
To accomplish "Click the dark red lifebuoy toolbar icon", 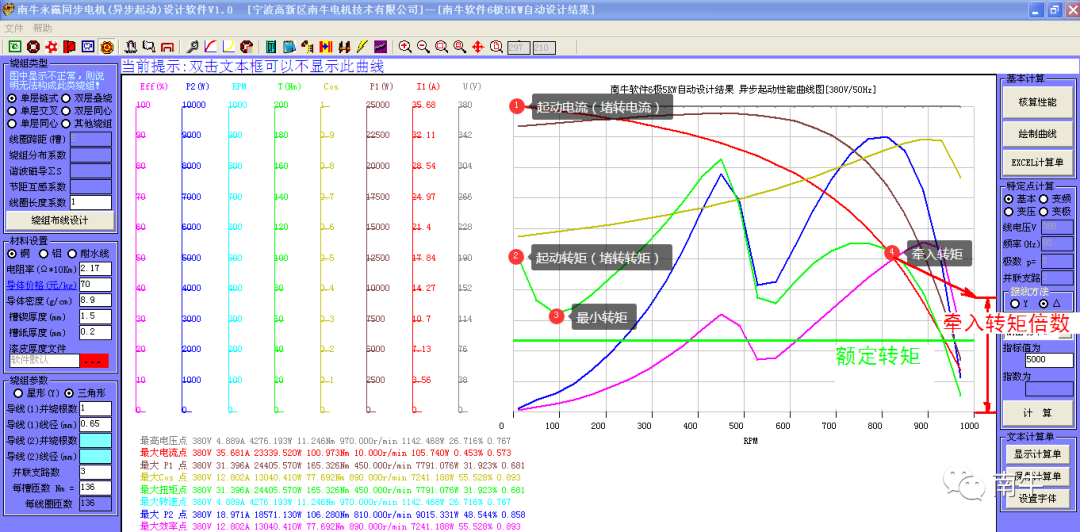I will pos(32,47).
